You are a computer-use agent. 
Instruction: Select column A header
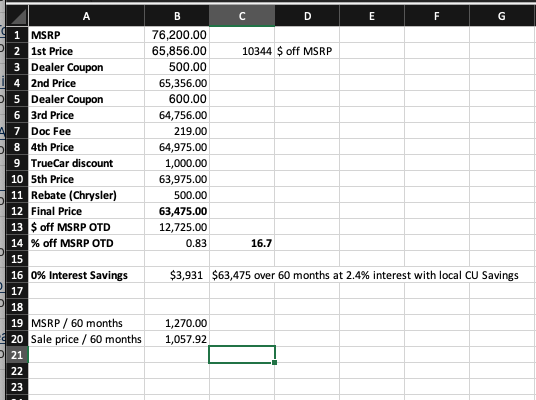[86, 16]
